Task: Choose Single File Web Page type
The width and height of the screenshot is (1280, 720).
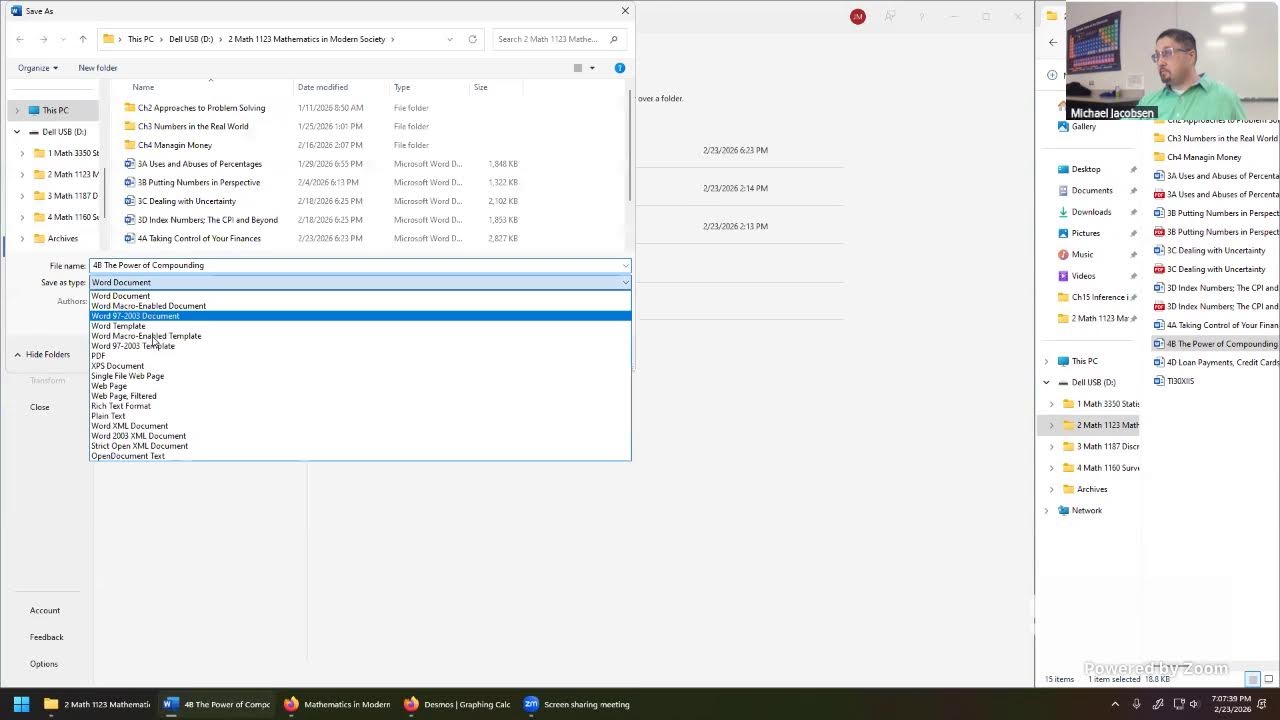Action: [x=128, y=376]
